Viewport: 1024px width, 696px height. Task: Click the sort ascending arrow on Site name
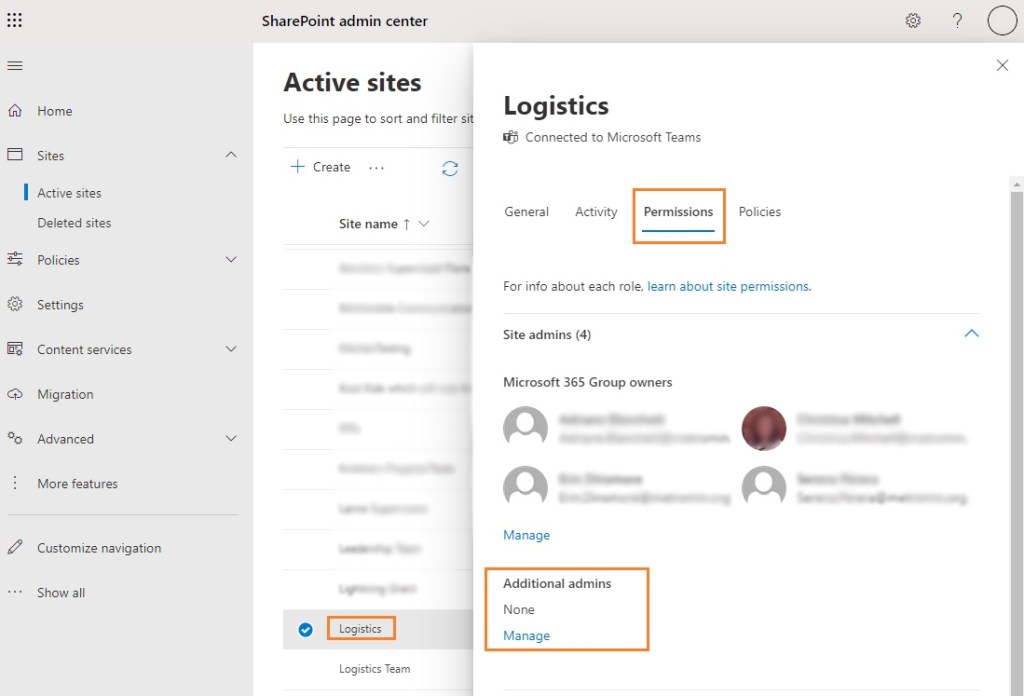click(x=406, y=224)
